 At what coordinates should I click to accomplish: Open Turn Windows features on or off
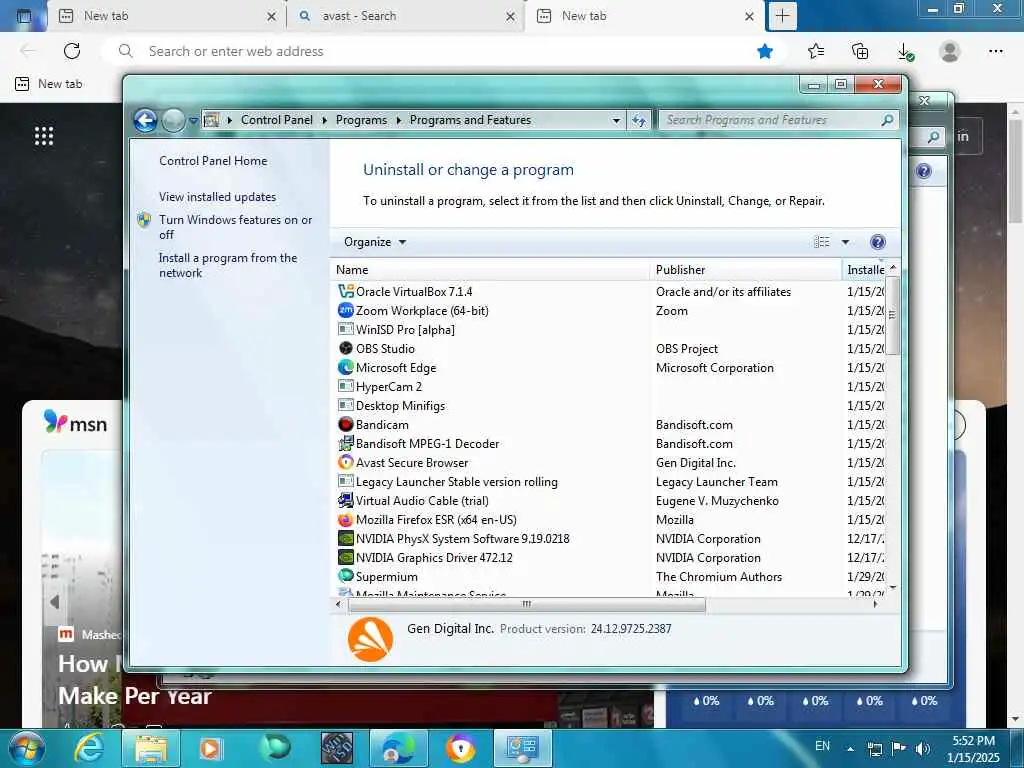click(x=235, y=227)
